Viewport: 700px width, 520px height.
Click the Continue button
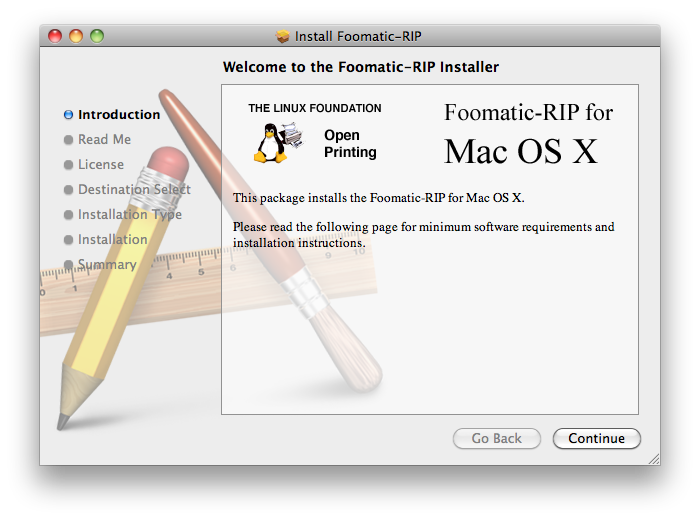tap(596, 438)
